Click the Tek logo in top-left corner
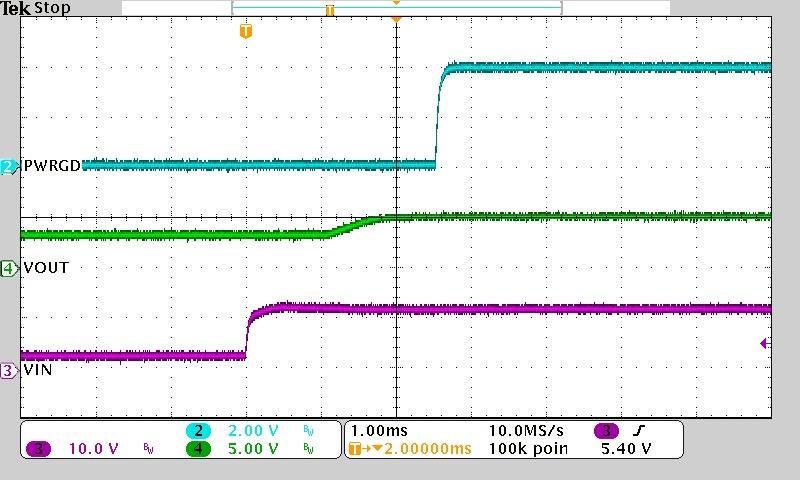The height and width of the screenshot is (480, 800). coord(15,8)
